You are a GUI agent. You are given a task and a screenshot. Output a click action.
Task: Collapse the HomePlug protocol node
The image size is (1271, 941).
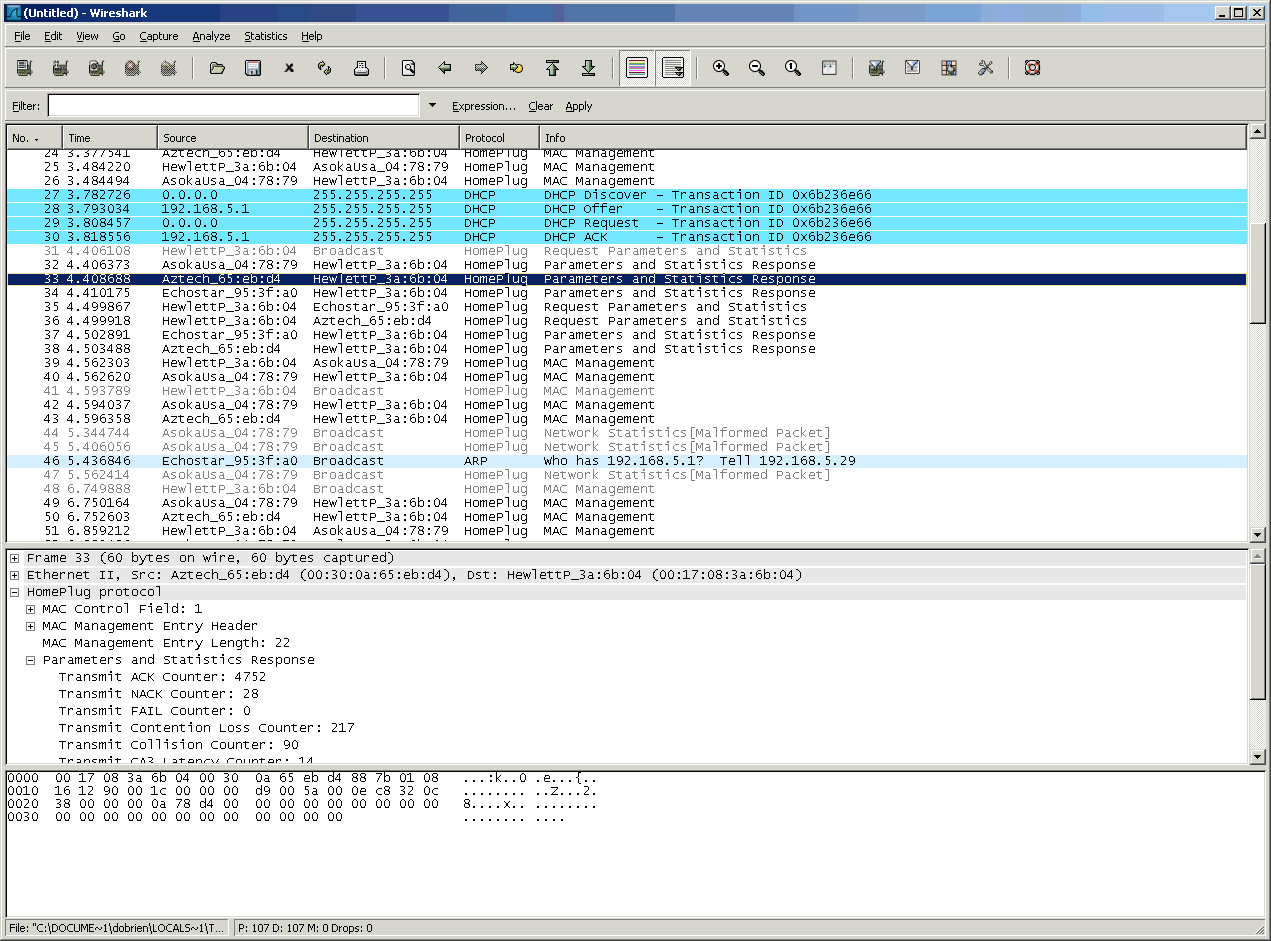pos(15,592)
